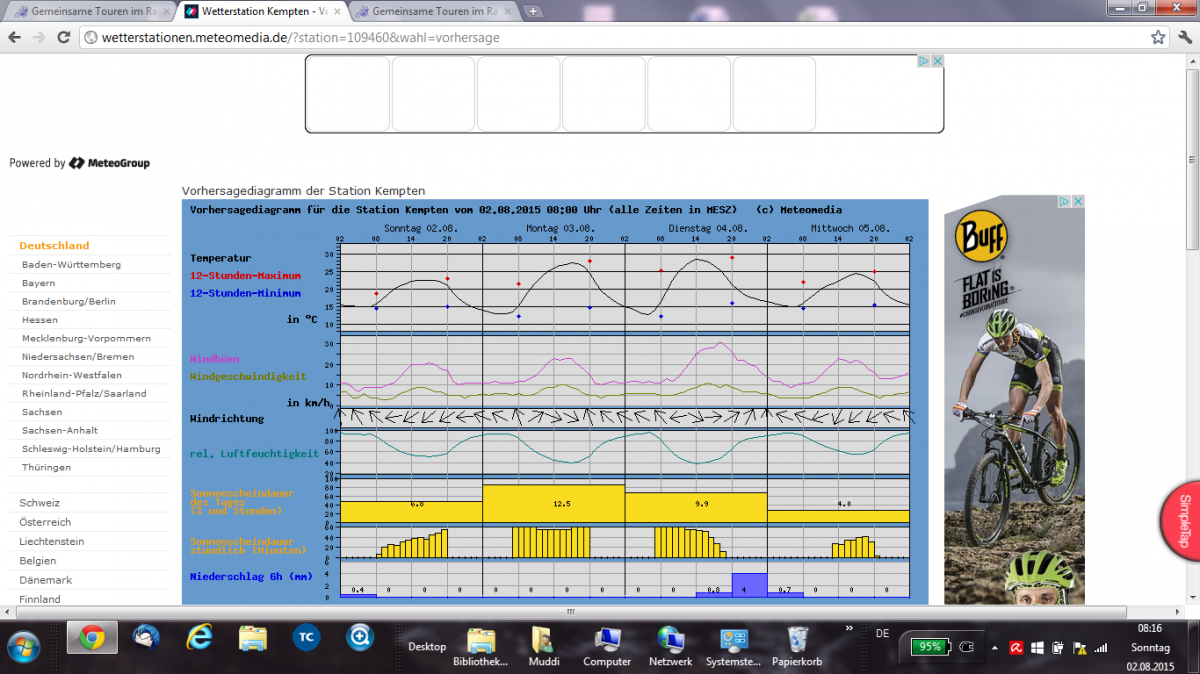Click the browser reload button
Image resolution: width=1200 pixels, height=674 pixels.
[x=63, y=37]
